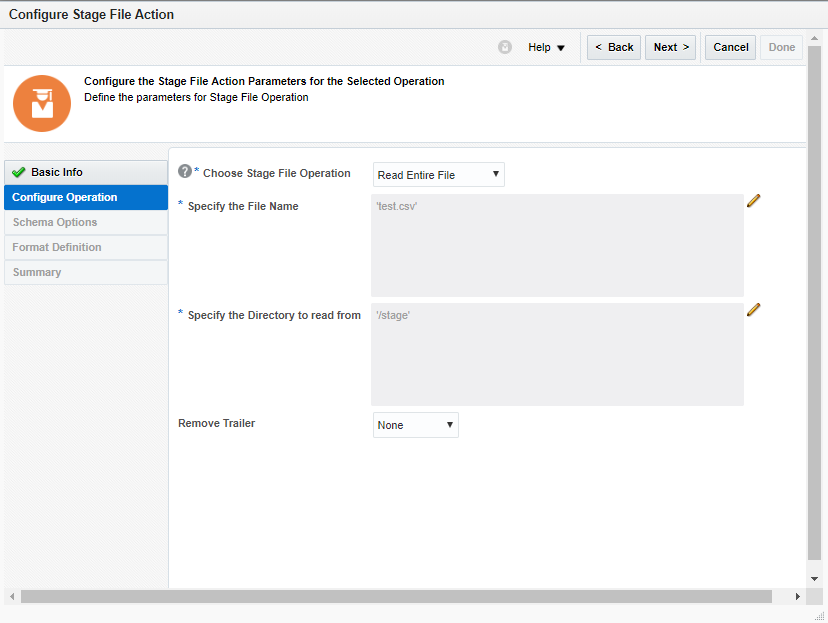
Task: Open the Help dropdown menu
Action: click(546, 47)
